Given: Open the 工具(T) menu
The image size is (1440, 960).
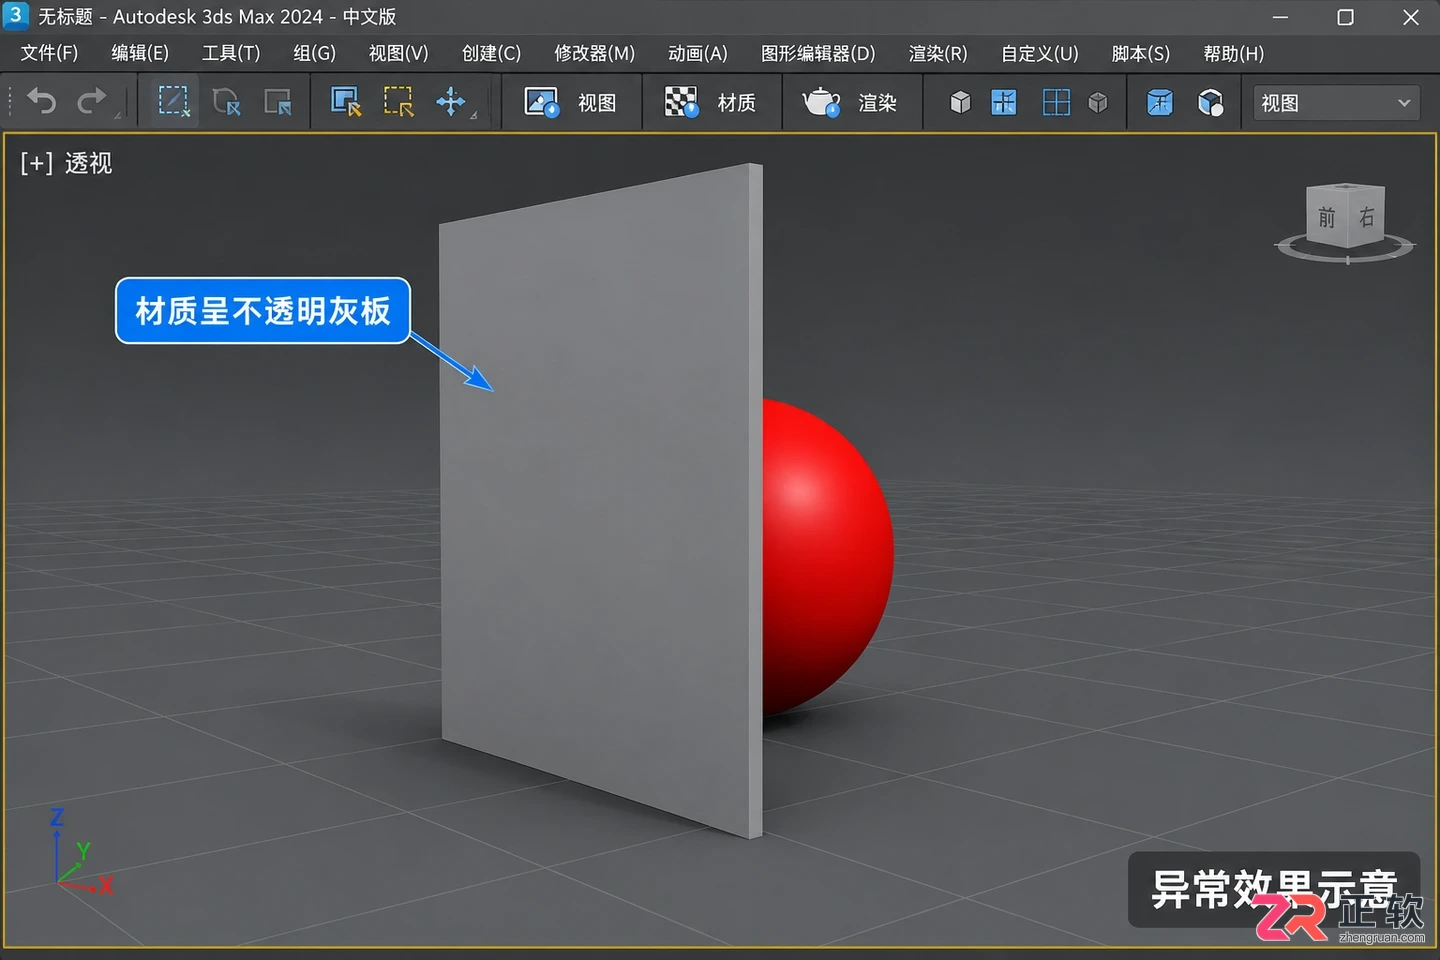Looking at the screenshot, I should (x=231, y=53).
